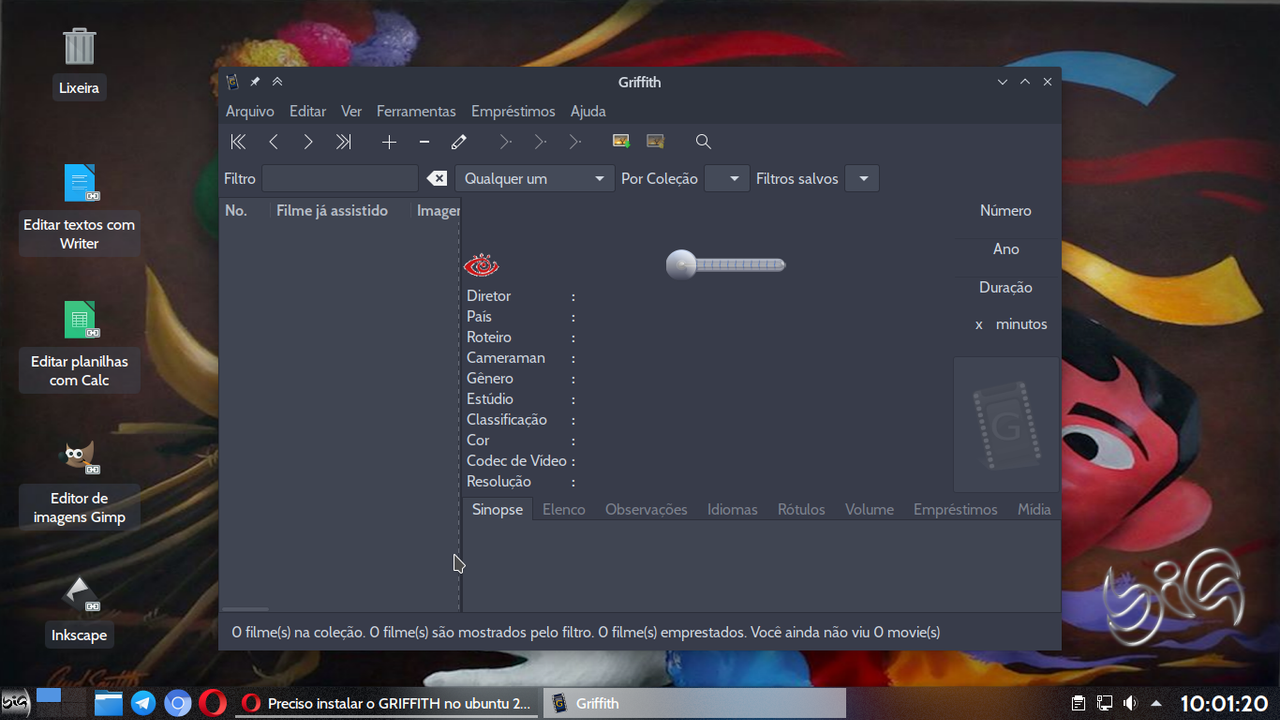Select the Inkscape desktop icon

click(x=79, y=610)
